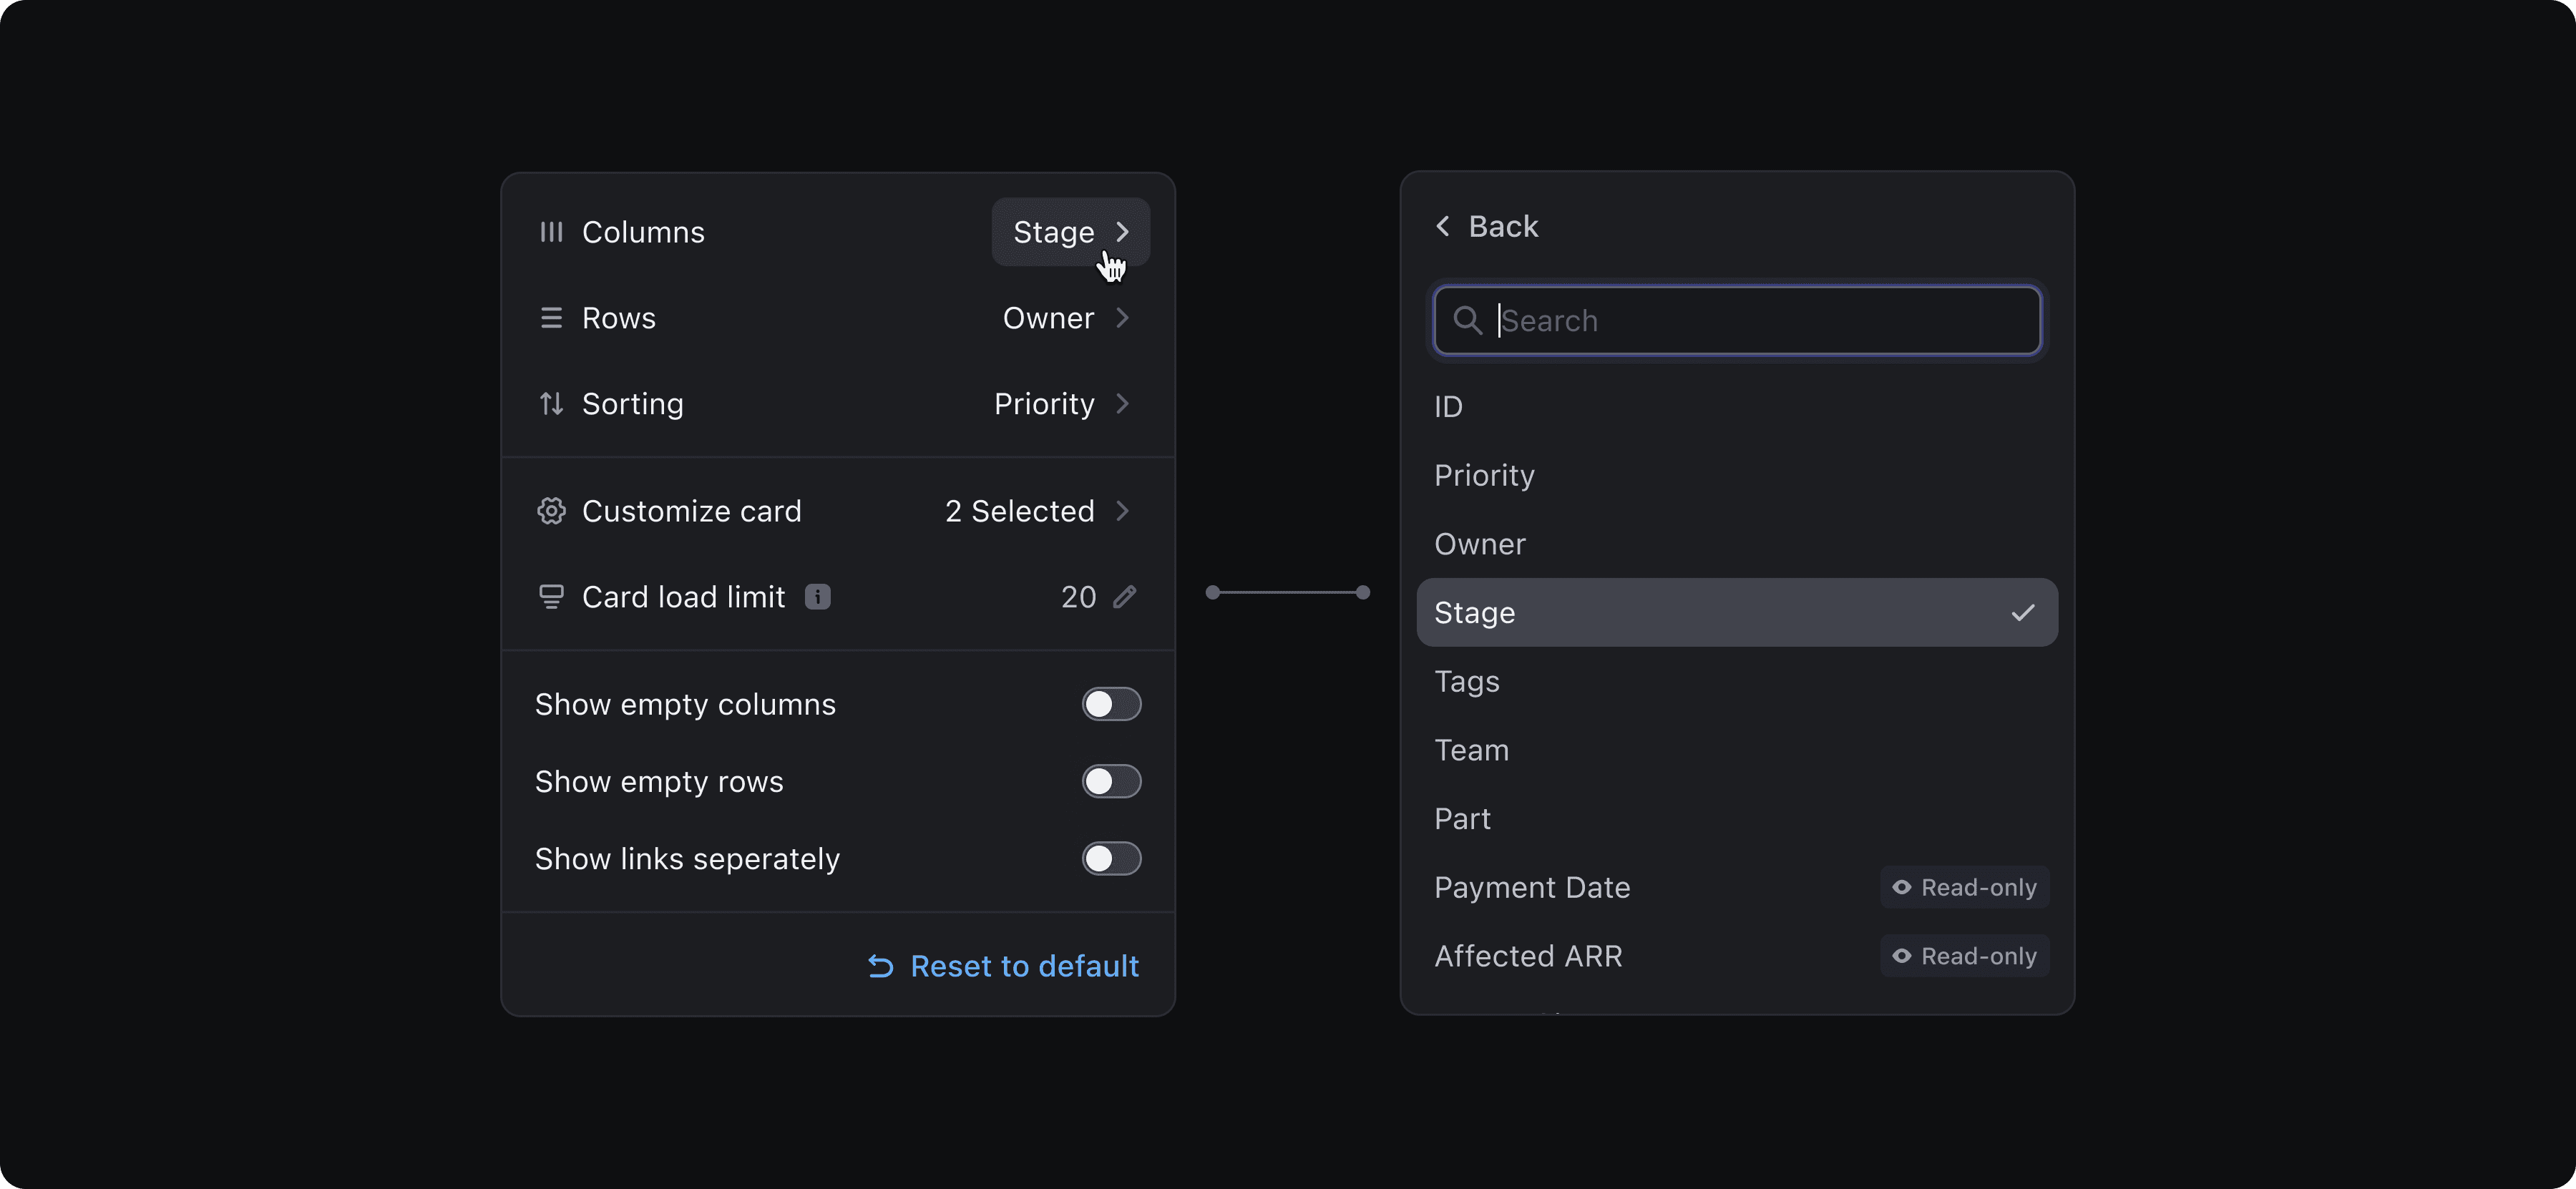
Task: Turn on Show empty rows switch
Action: tap(1111, 781)
